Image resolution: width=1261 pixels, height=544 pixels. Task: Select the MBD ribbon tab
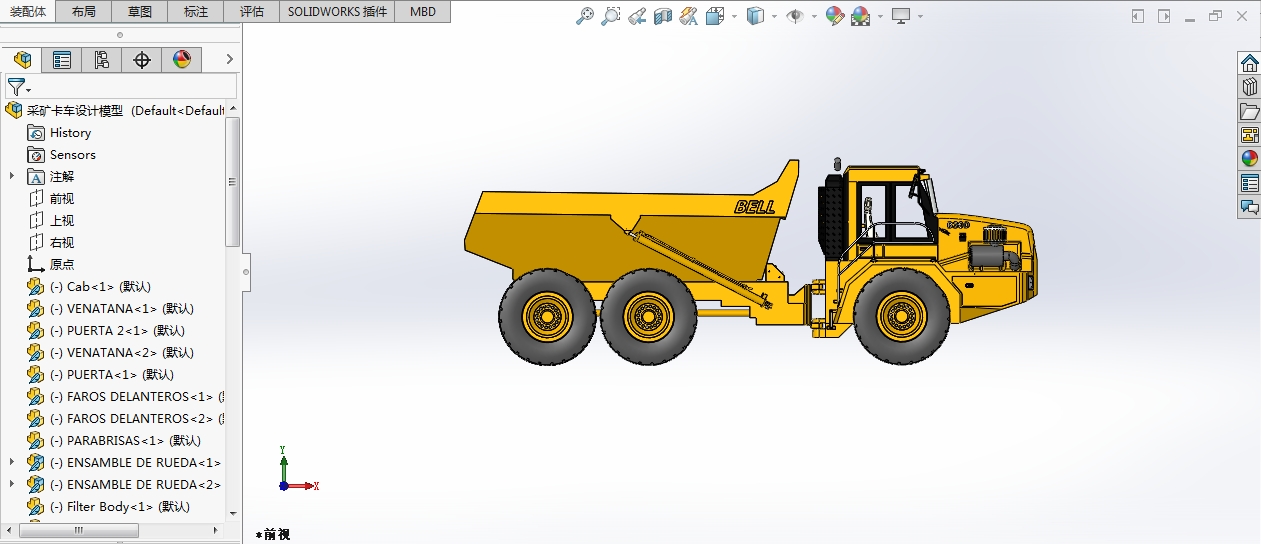coord(422,12)
